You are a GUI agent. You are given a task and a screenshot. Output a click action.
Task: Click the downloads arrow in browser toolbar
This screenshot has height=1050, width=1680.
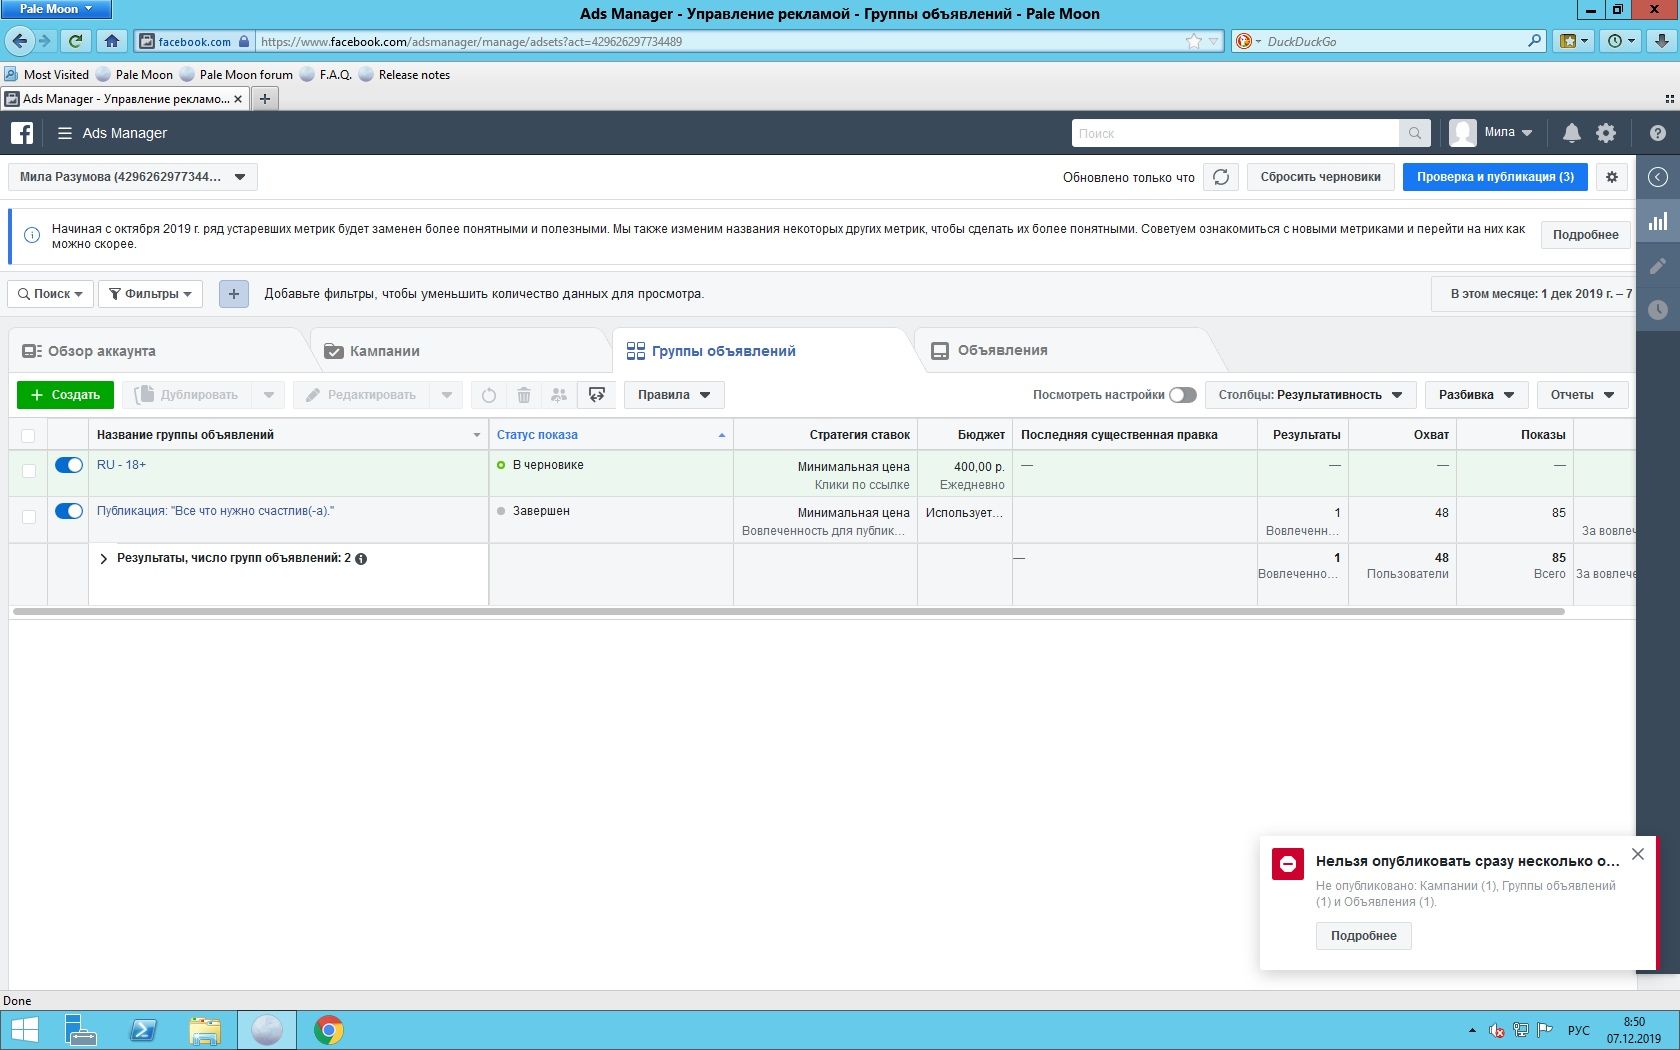pos(1661,41)
